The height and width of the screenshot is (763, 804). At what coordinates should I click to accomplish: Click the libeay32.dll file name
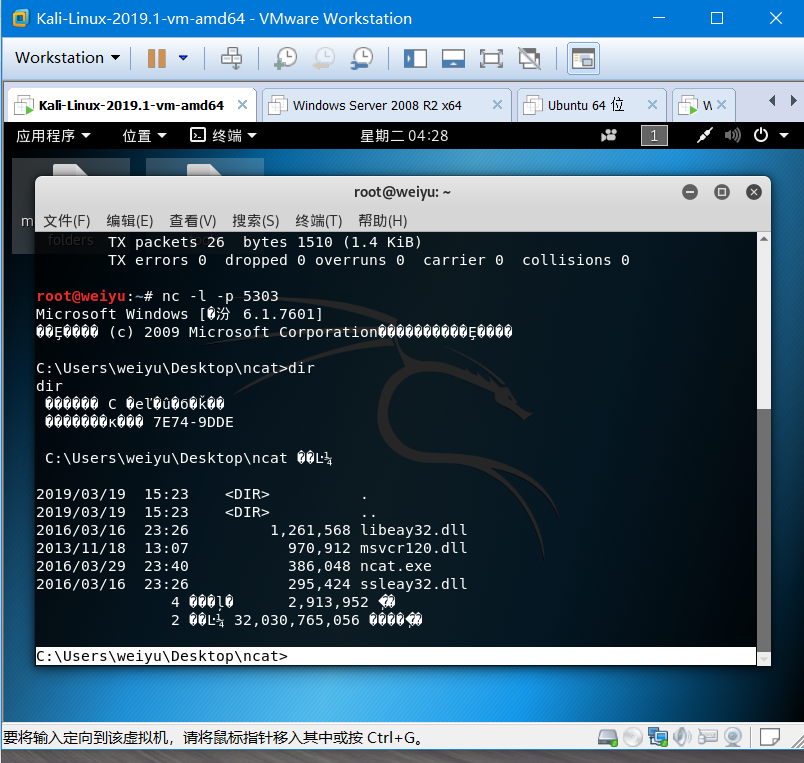point(413,530)
